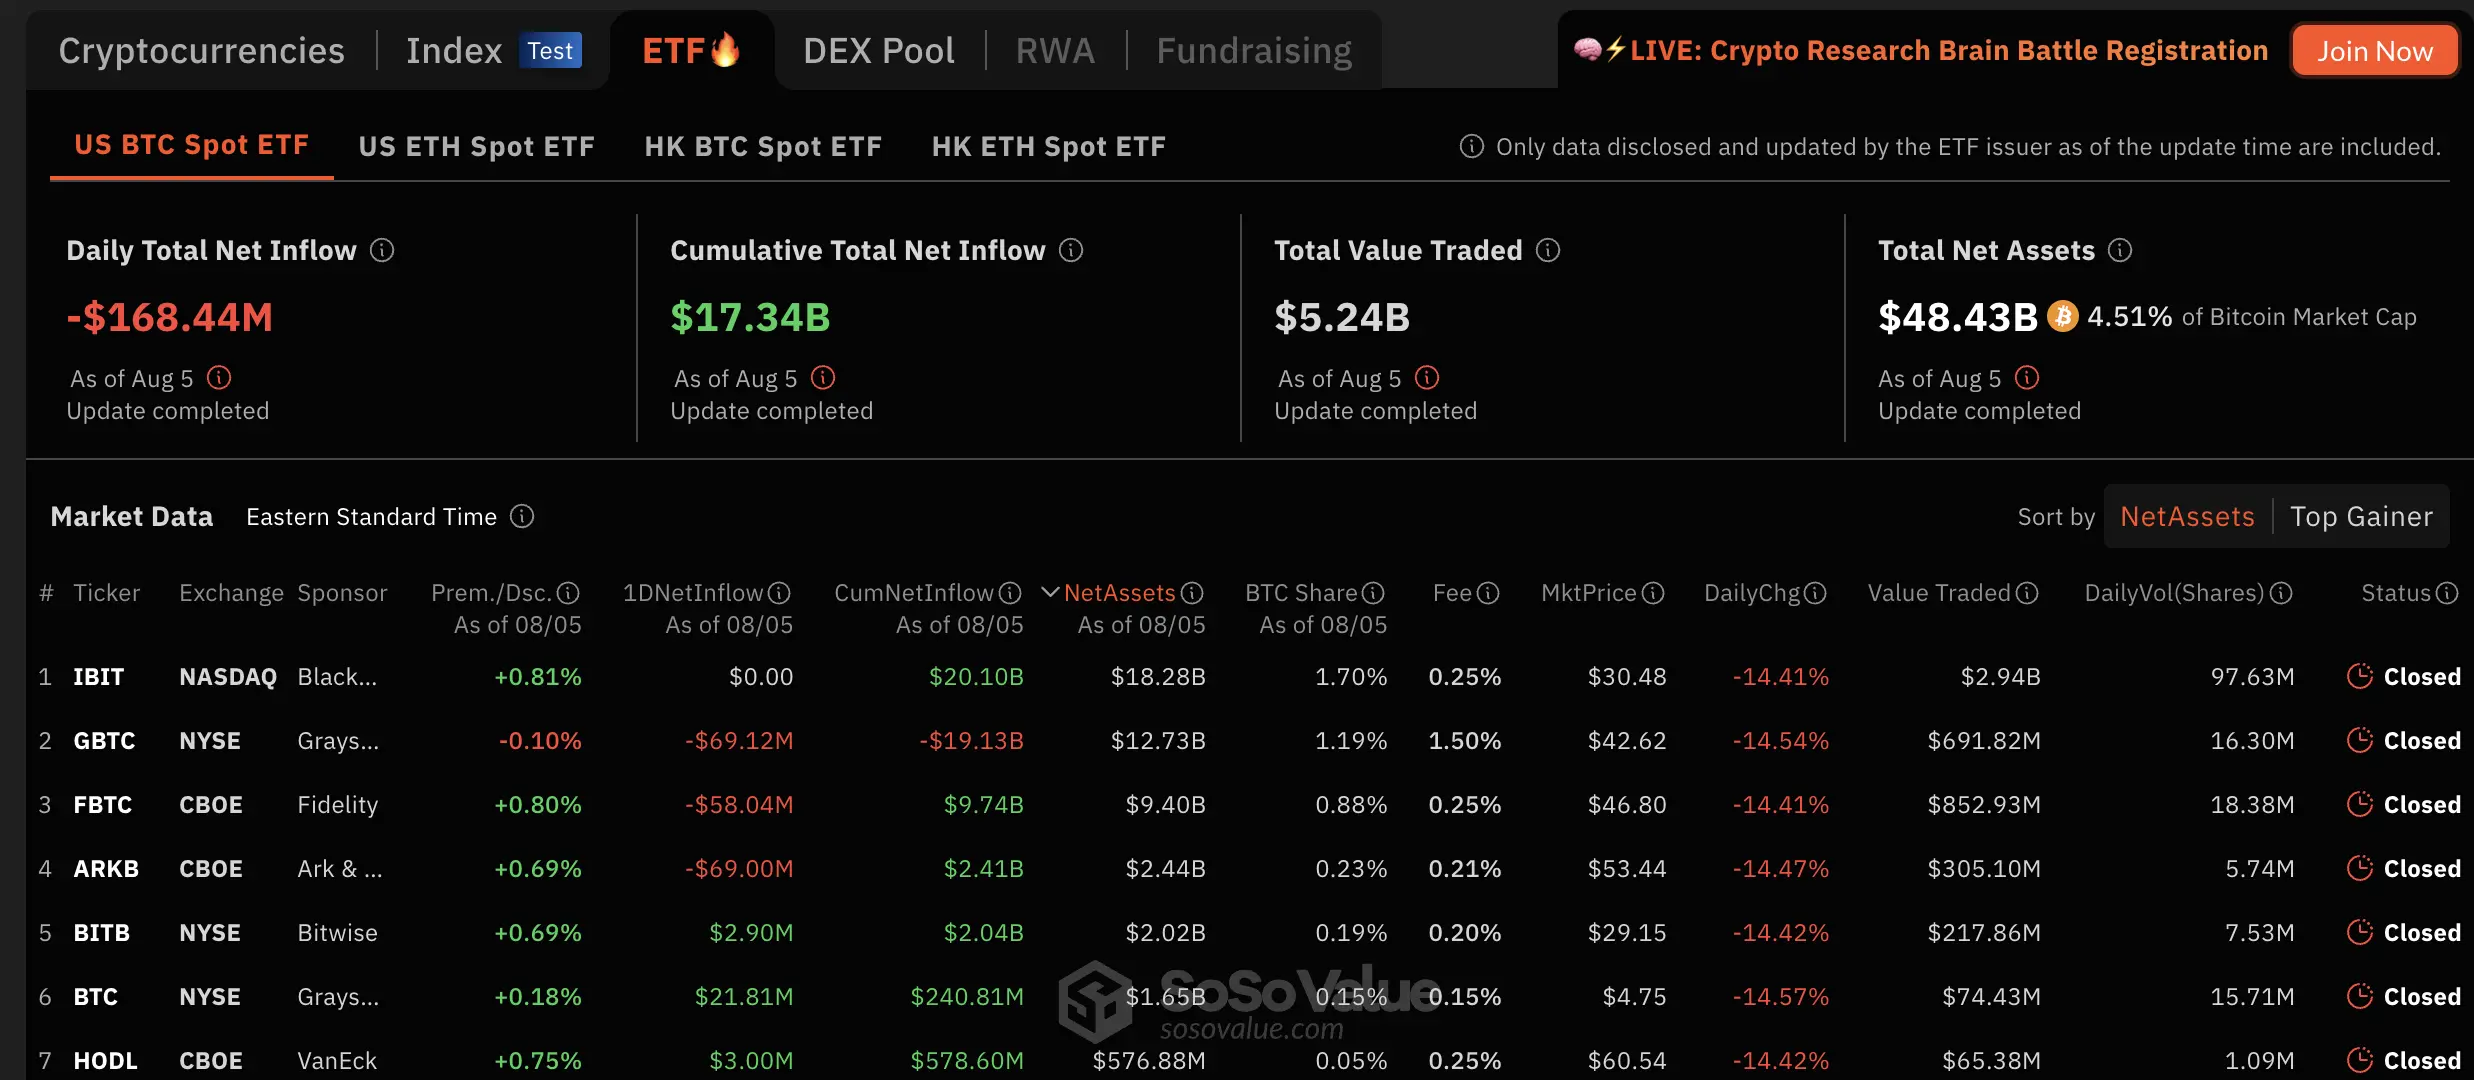Switch to the RWA tab
This screenshot has width=2474, height=1080.
pos(1055,50)
